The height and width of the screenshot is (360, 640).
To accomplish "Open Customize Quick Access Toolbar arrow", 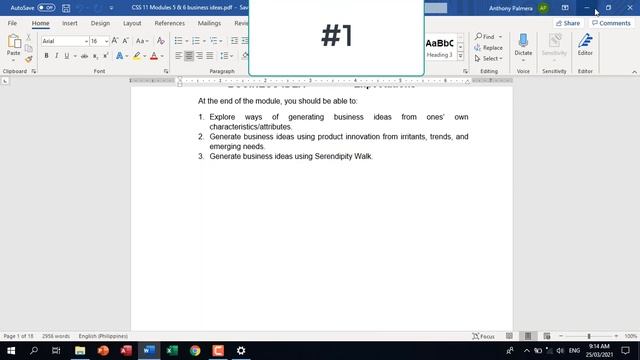I will 111,8.
